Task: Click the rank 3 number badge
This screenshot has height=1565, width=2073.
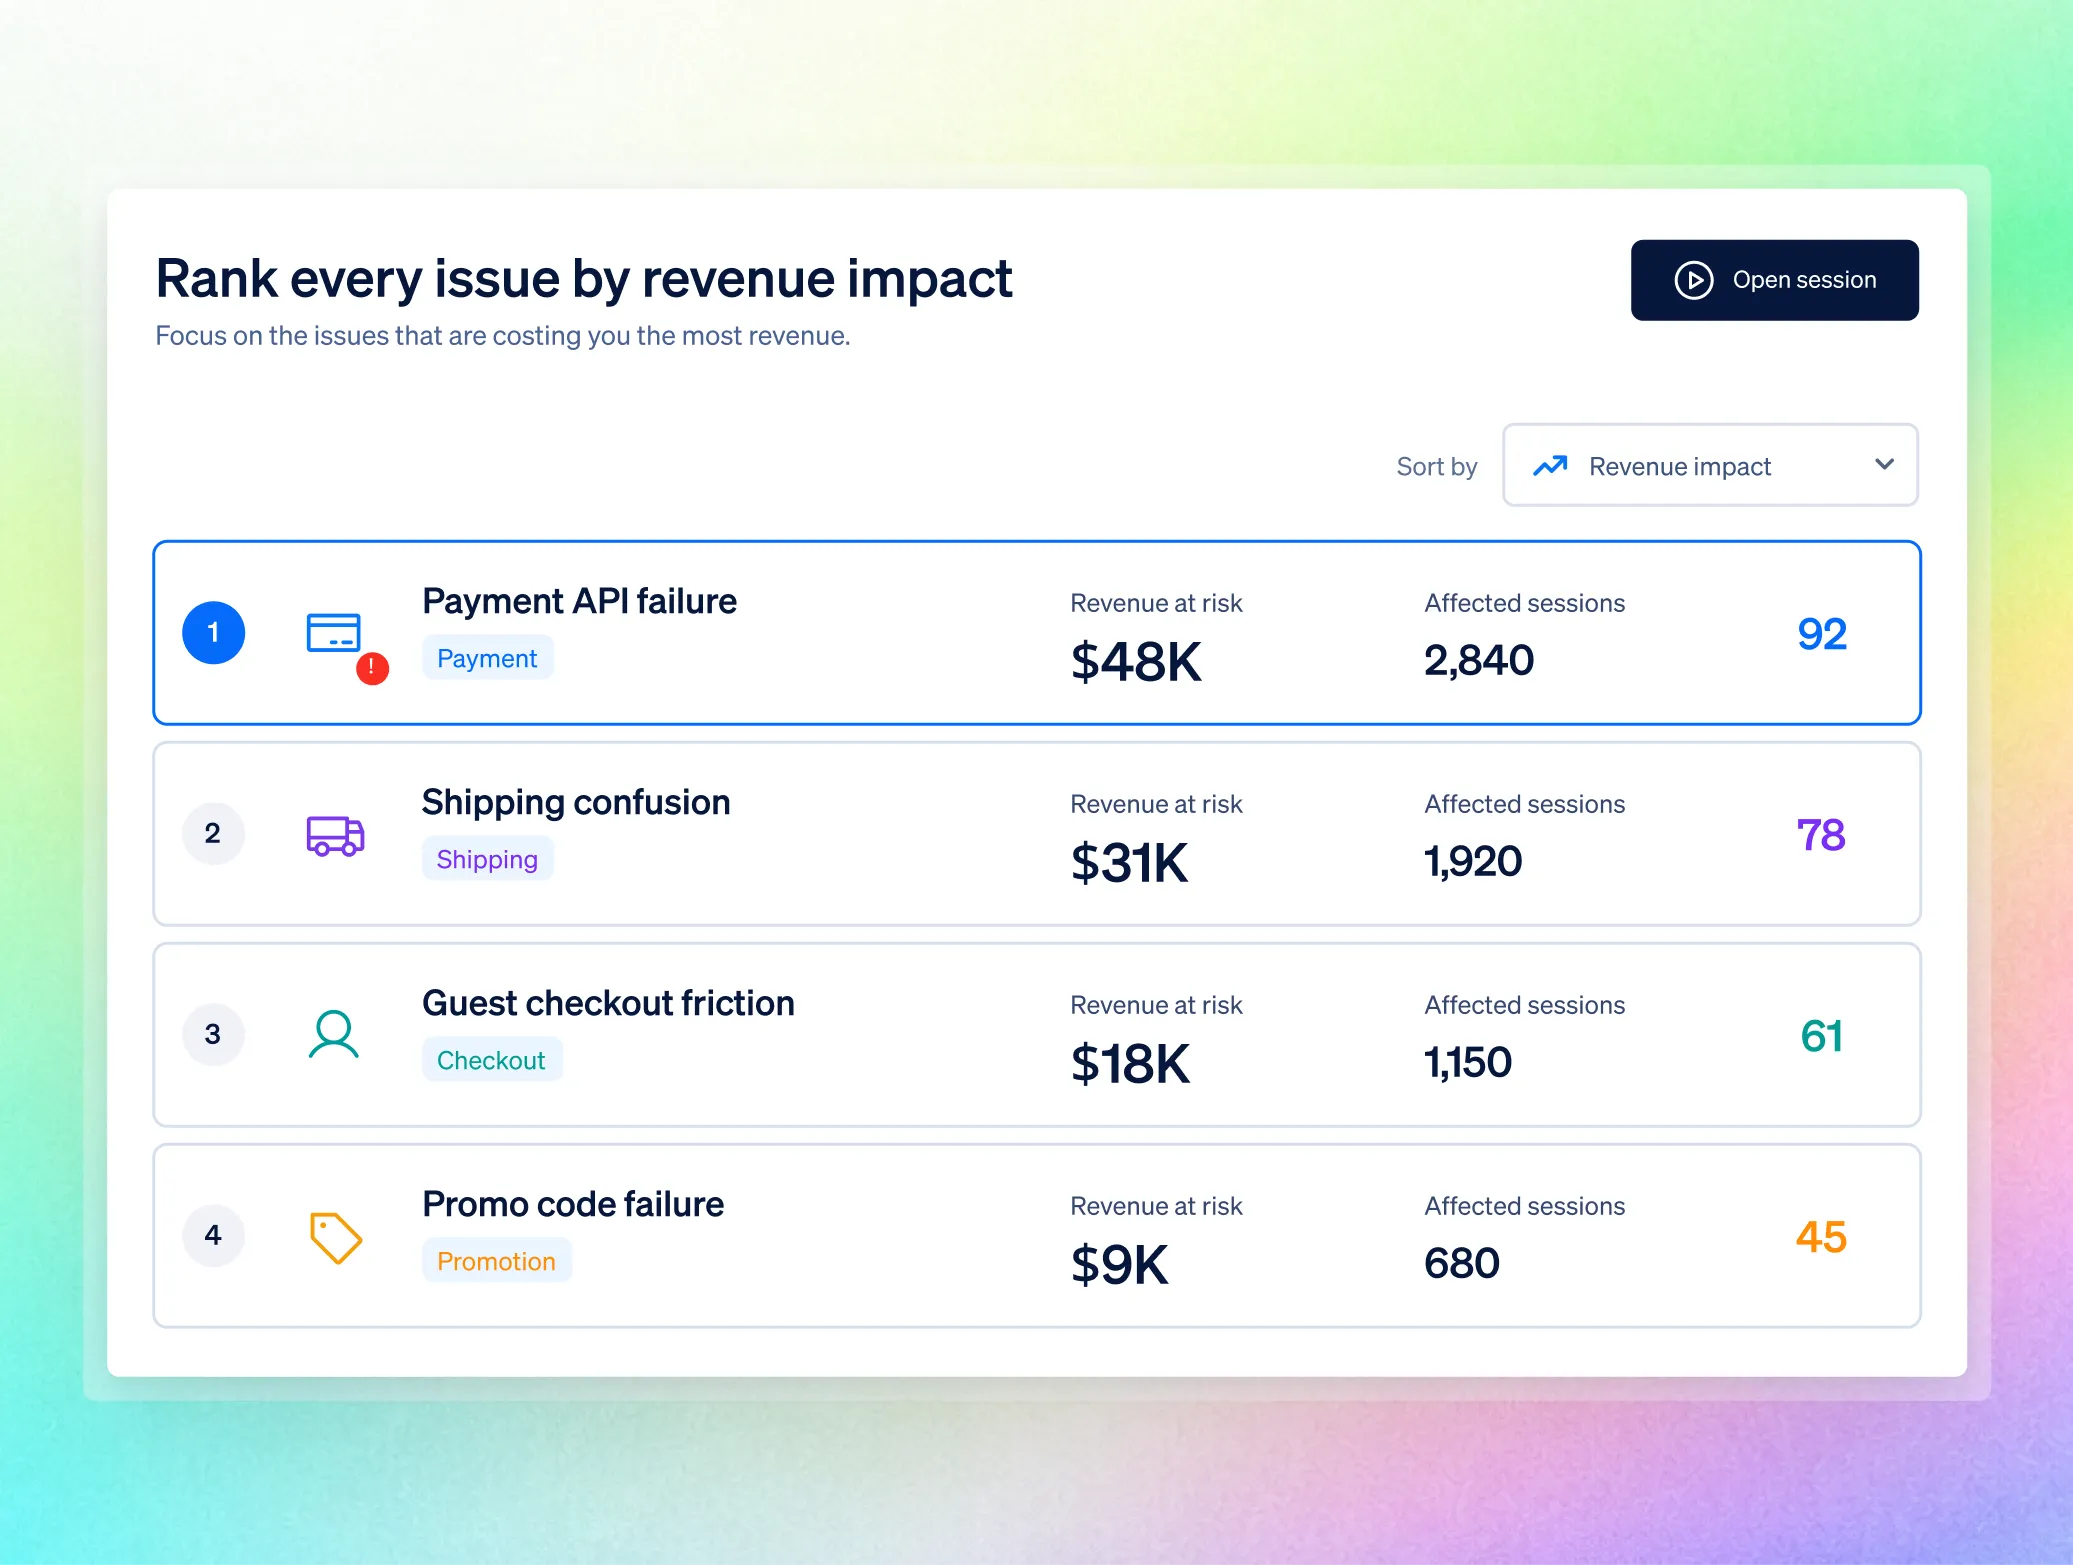Action: (213, 1035)
